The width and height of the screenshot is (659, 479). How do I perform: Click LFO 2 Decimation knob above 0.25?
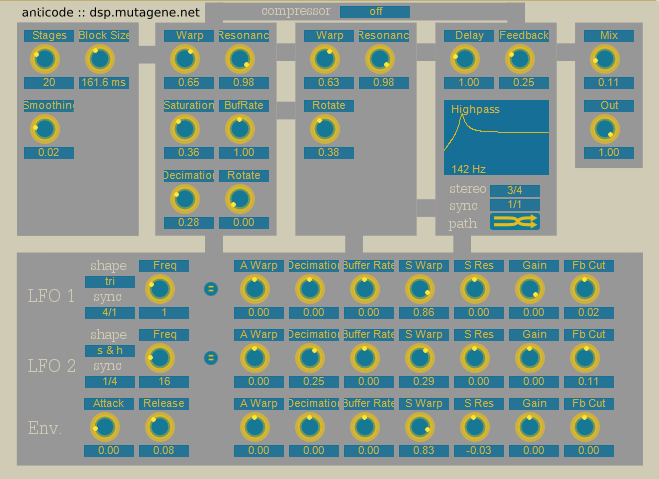click(x=310, y=358)
